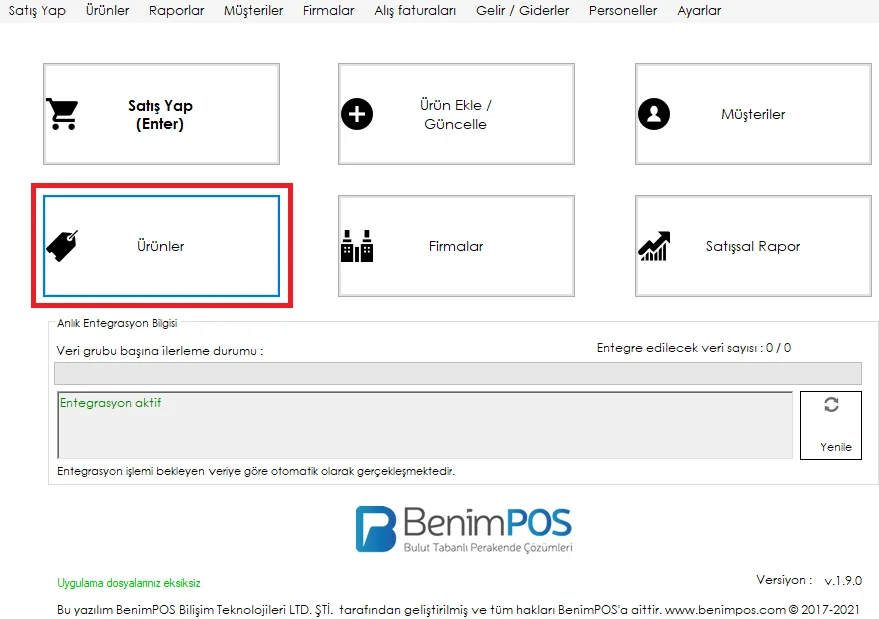This screenshot has height=619, width=879.
Task: Click the 'Entegrasyon işlemi bekleyen veriye göre' note
Action: [256, 471]
